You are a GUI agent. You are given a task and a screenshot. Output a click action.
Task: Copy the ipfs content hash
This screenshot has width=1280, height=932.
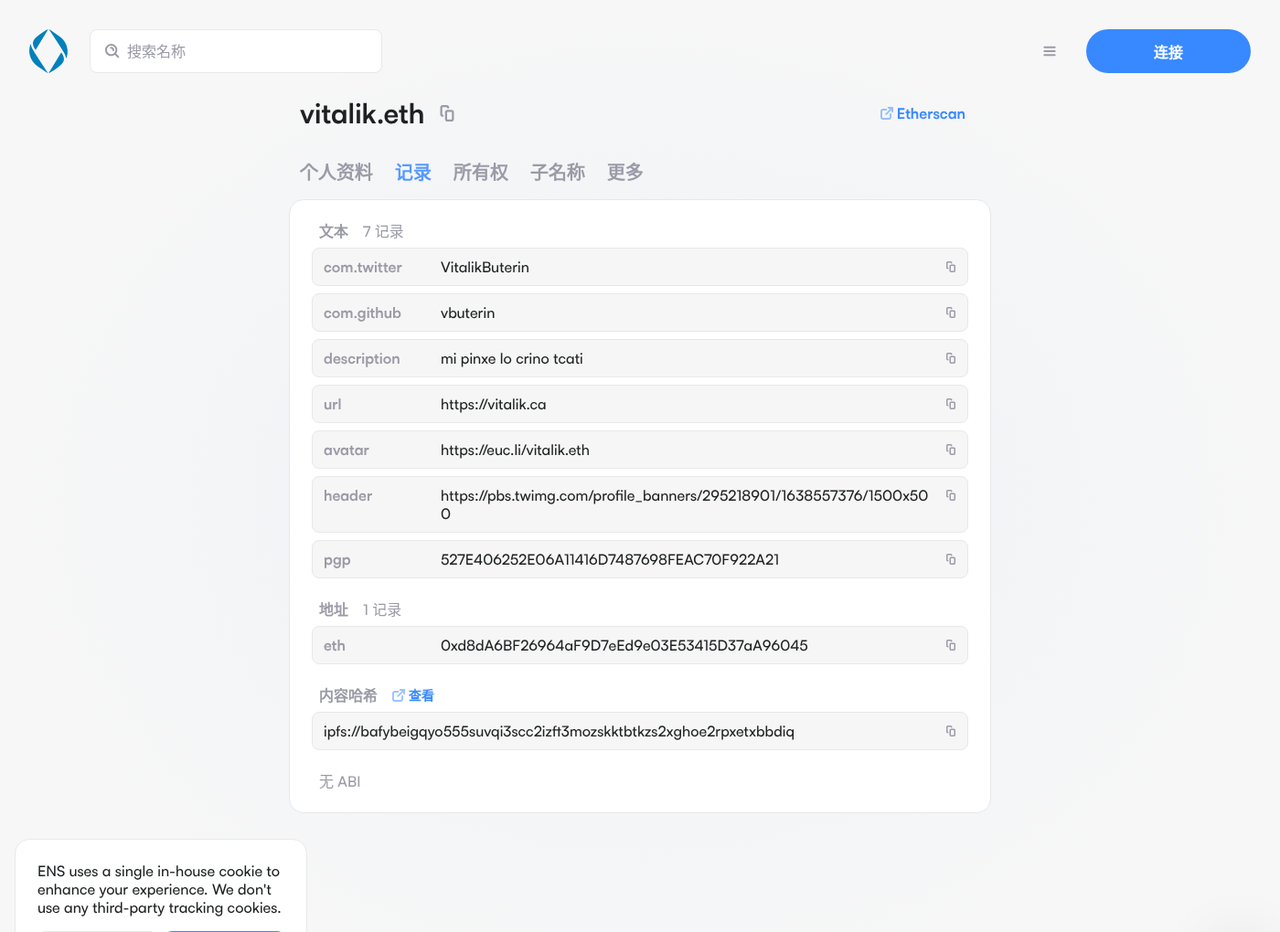[x=951, y=731]
